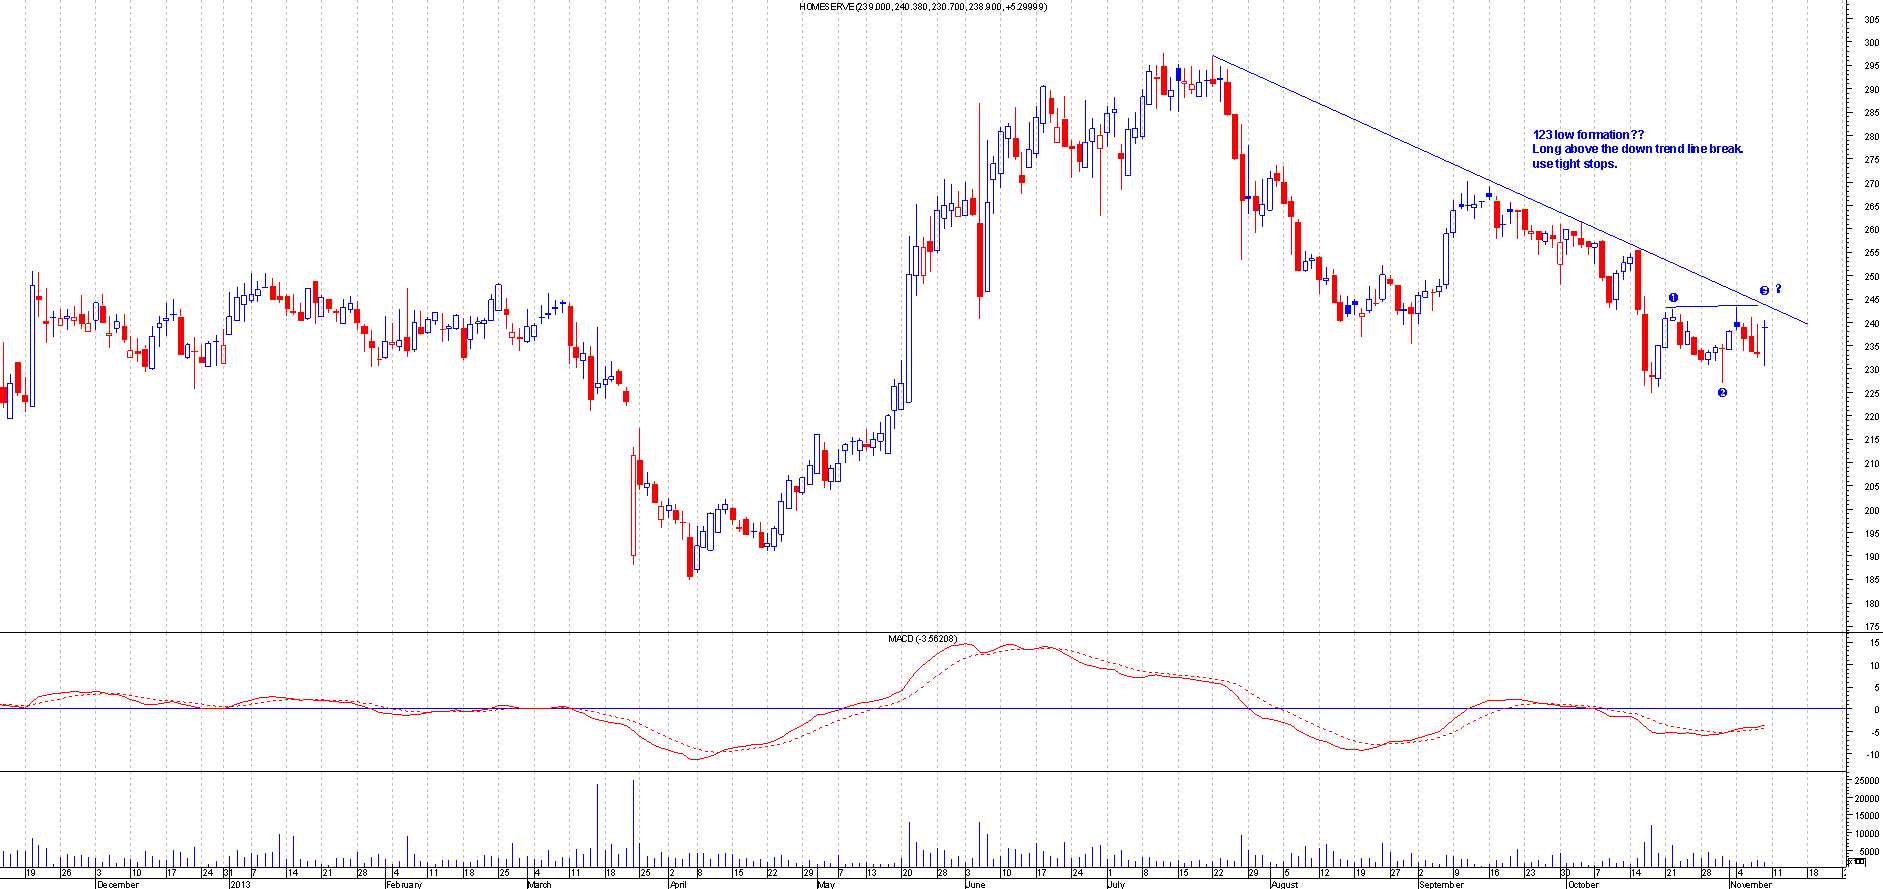This screenshot has height=889, width=1883.
Task: Click the HOMESERVE chart title
Action: click(922, 6)
